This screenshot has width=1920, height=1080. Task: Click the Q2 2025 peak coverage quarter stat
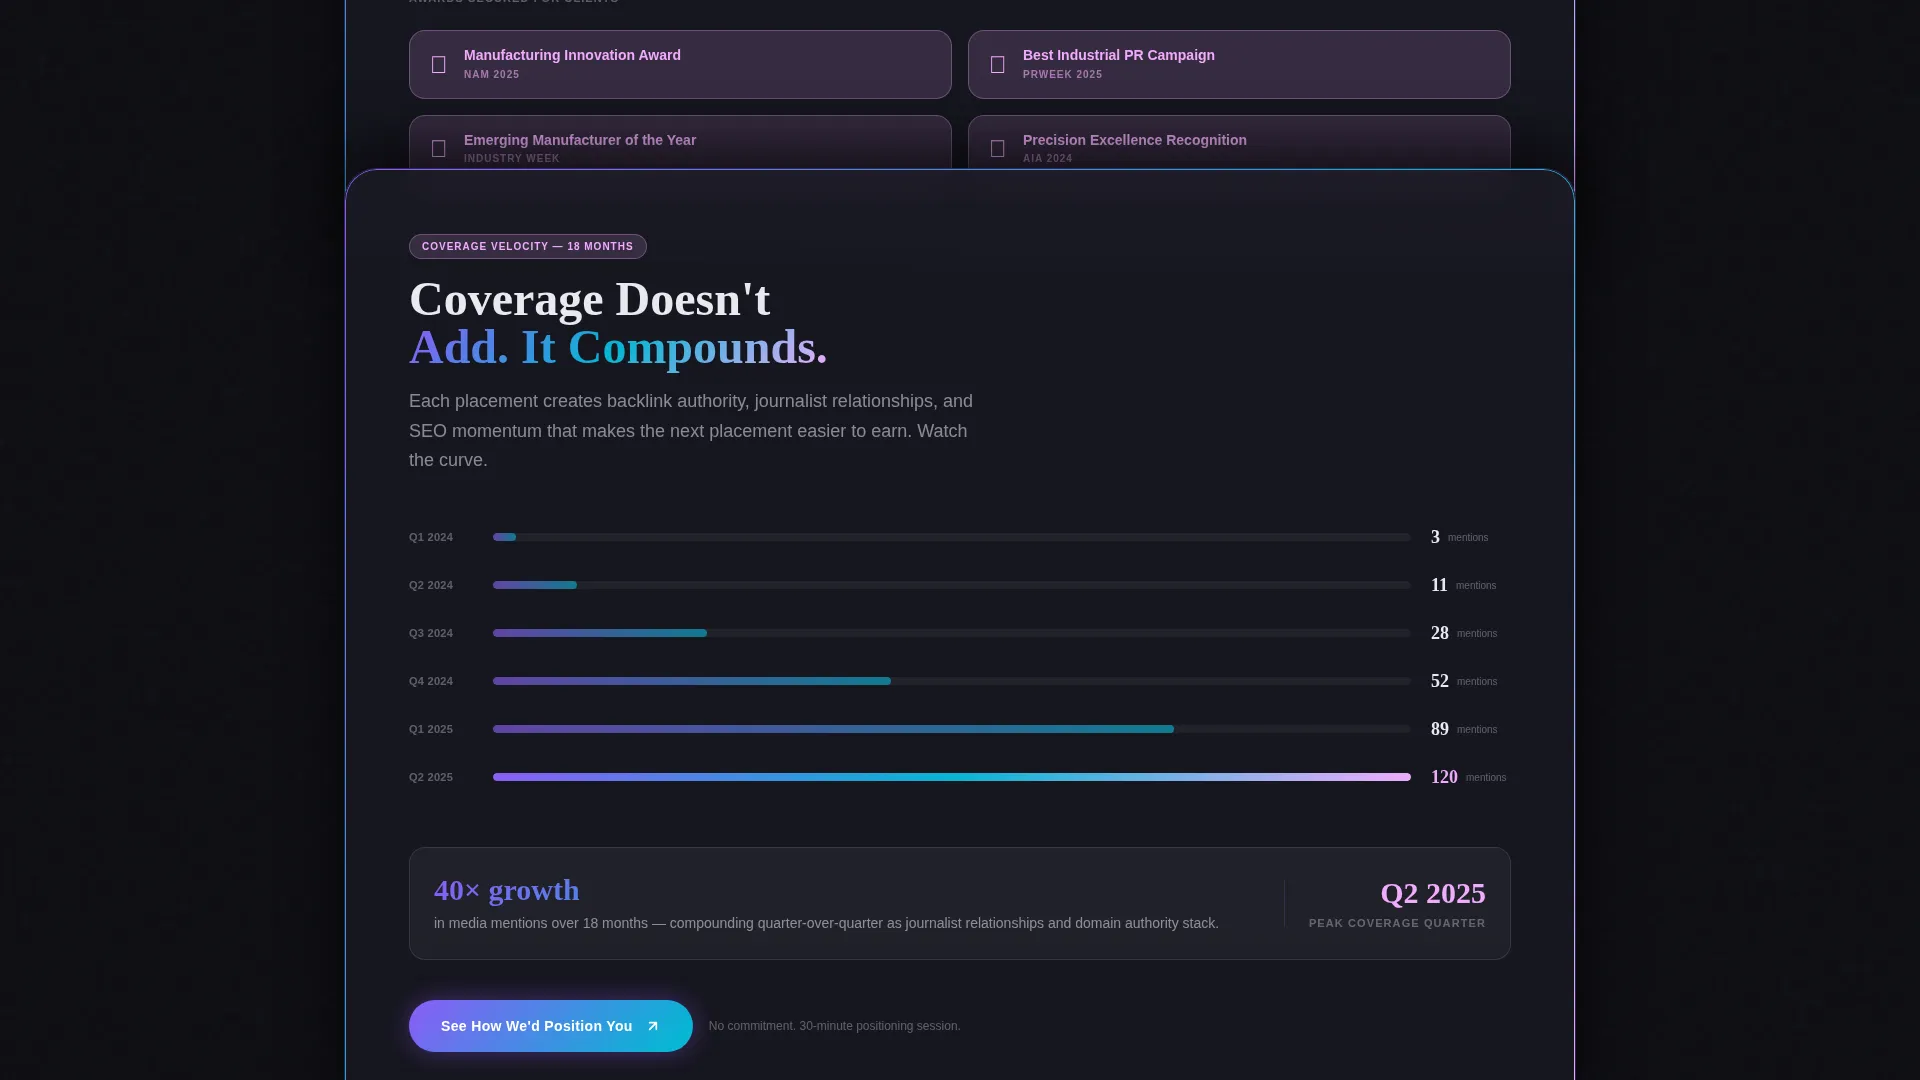click(x=1397, y=904)
